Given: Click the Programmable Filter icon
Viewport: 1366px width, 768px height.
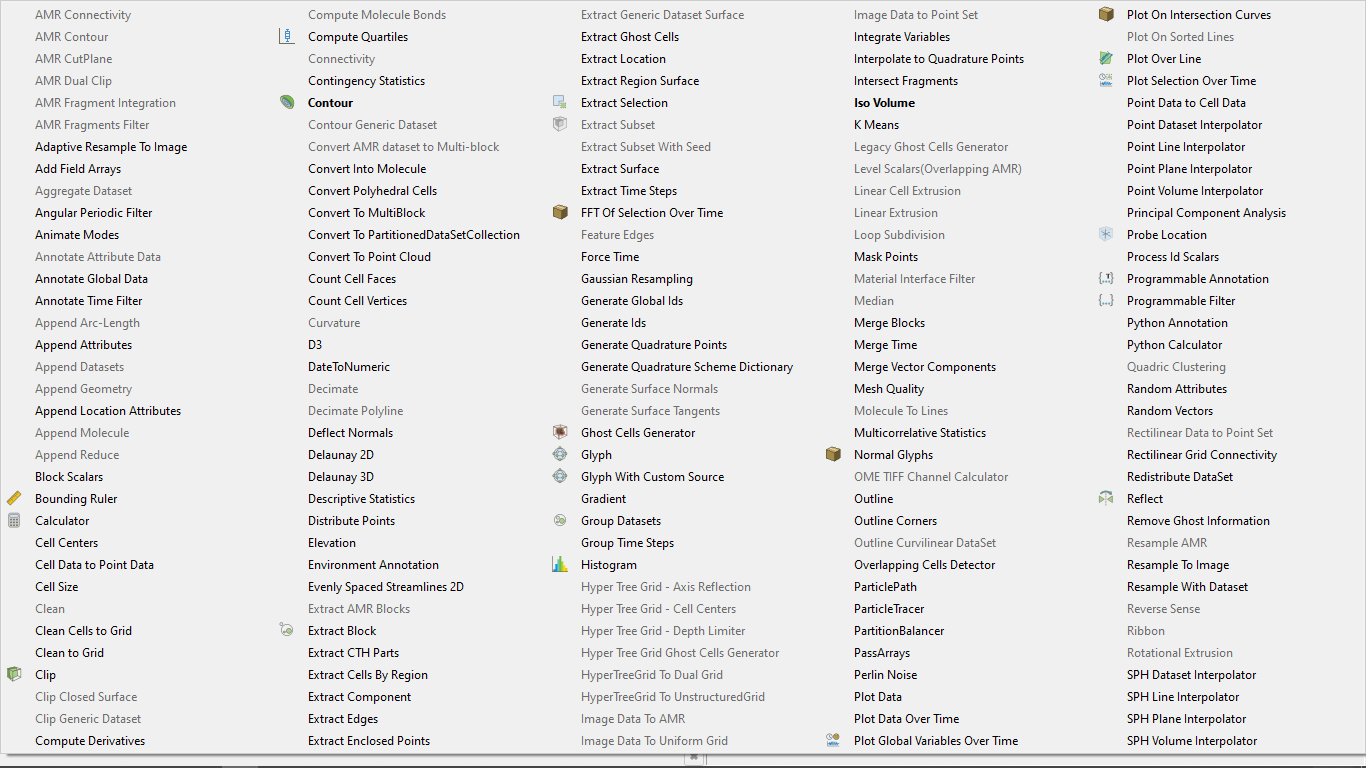Looking at the screenshot, I should (1106, 301).
